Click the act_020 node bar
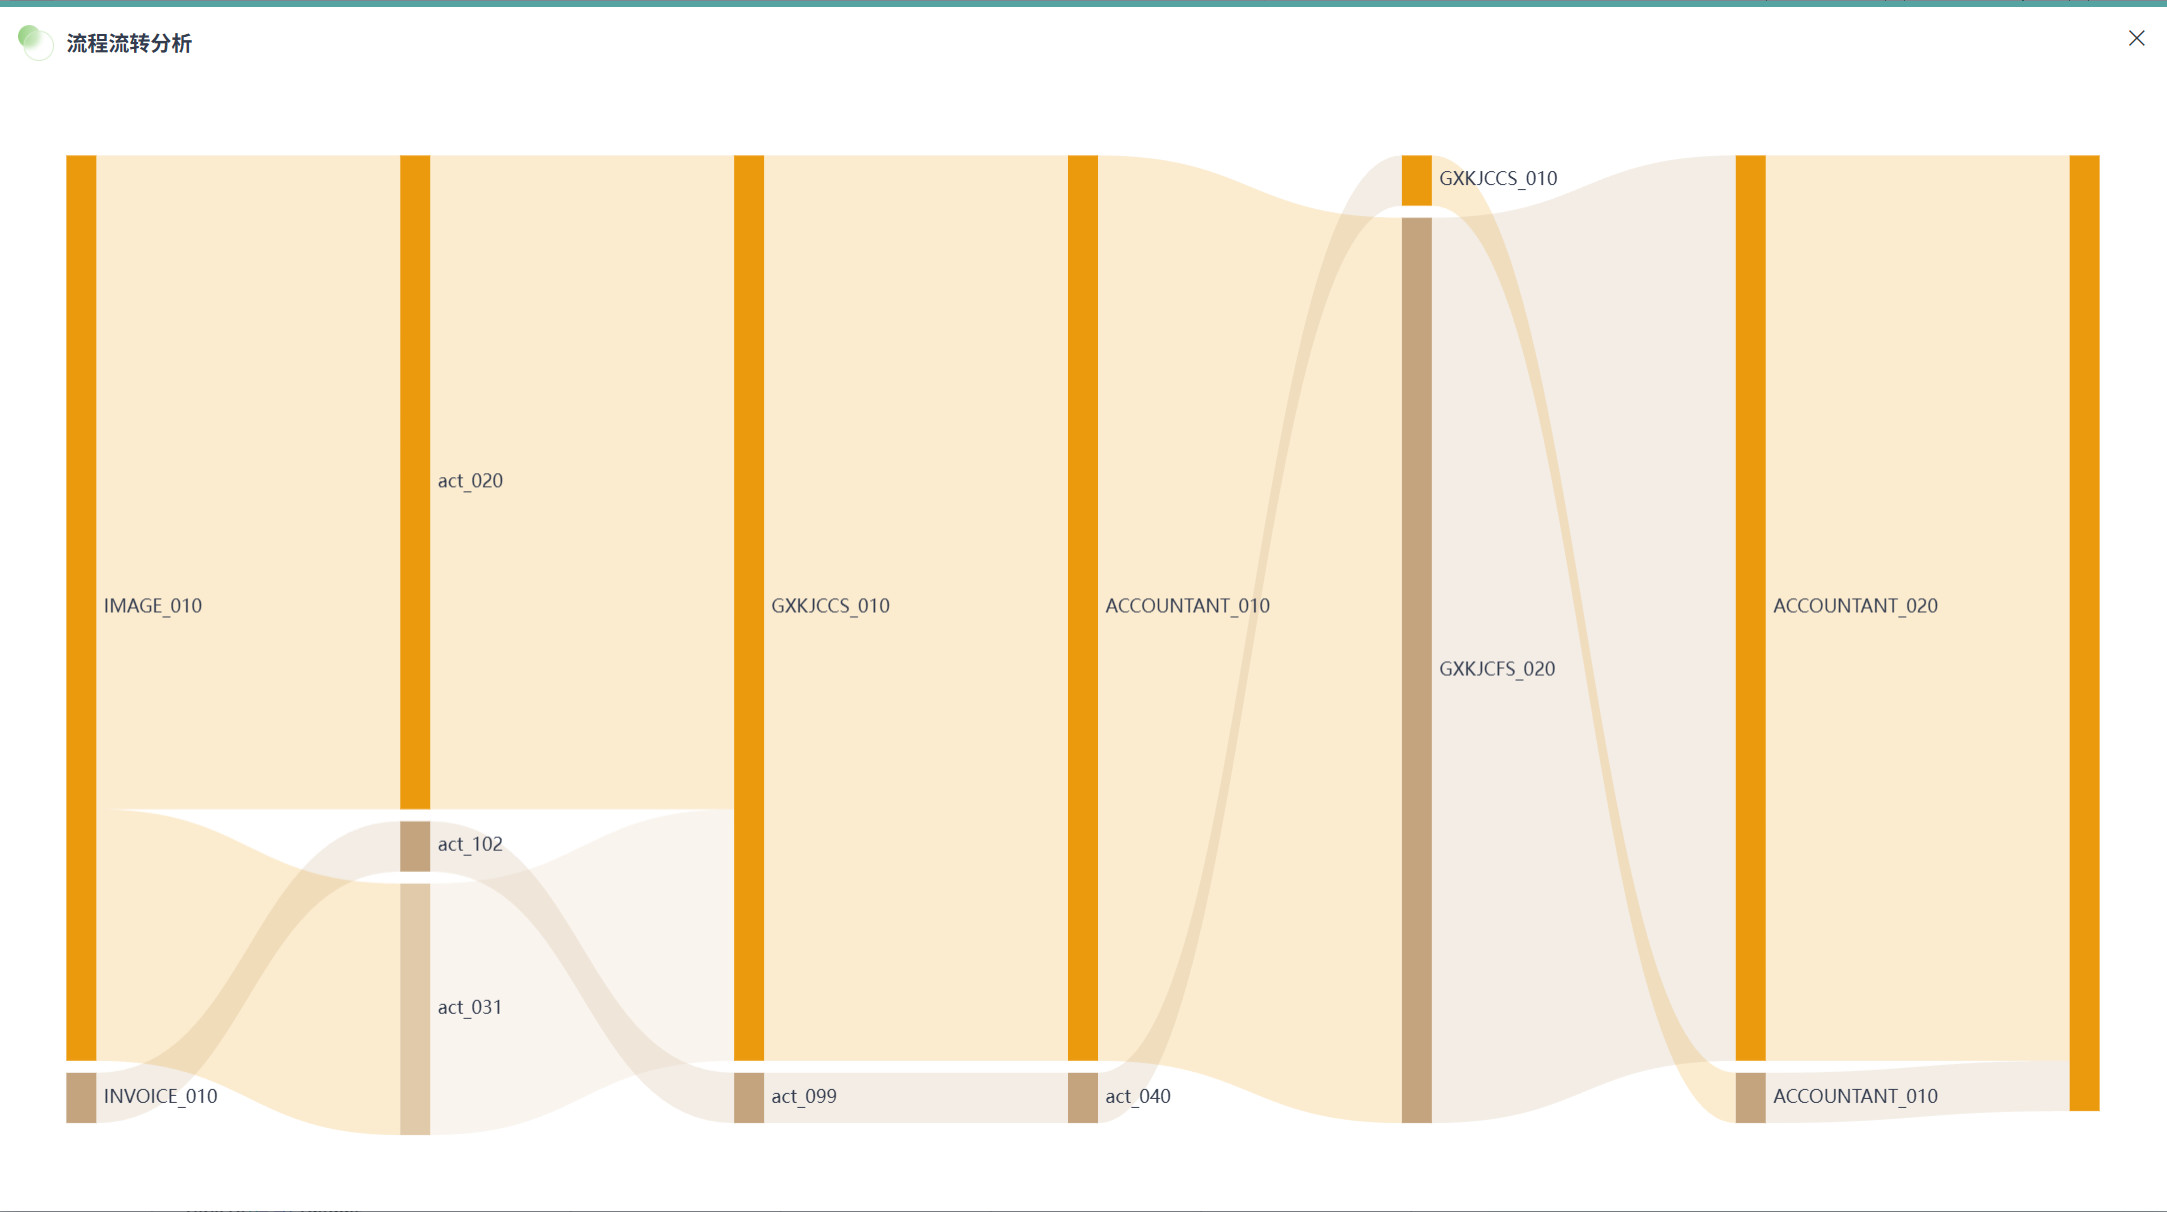Screen dimensions: 2167x1212 [x=415, y=481]
